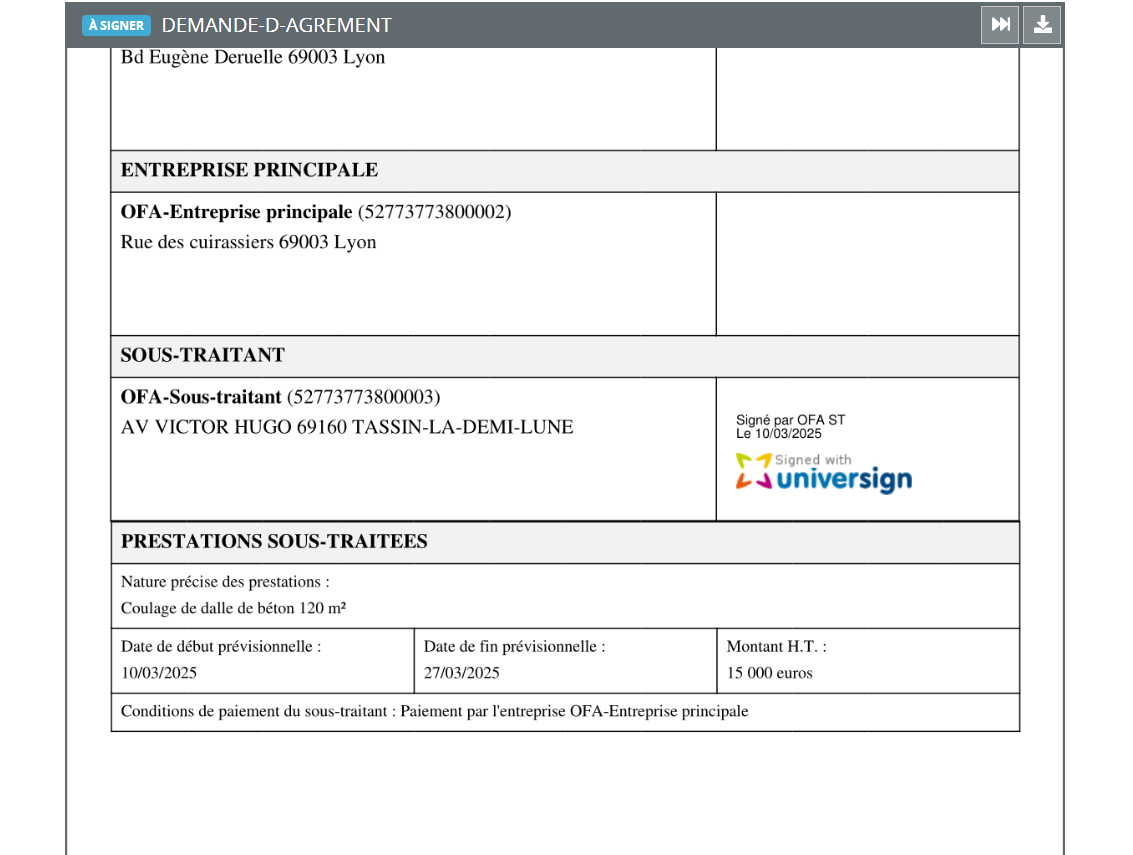
Task: Download the document with the download icon
Action: click(1042, 25)
